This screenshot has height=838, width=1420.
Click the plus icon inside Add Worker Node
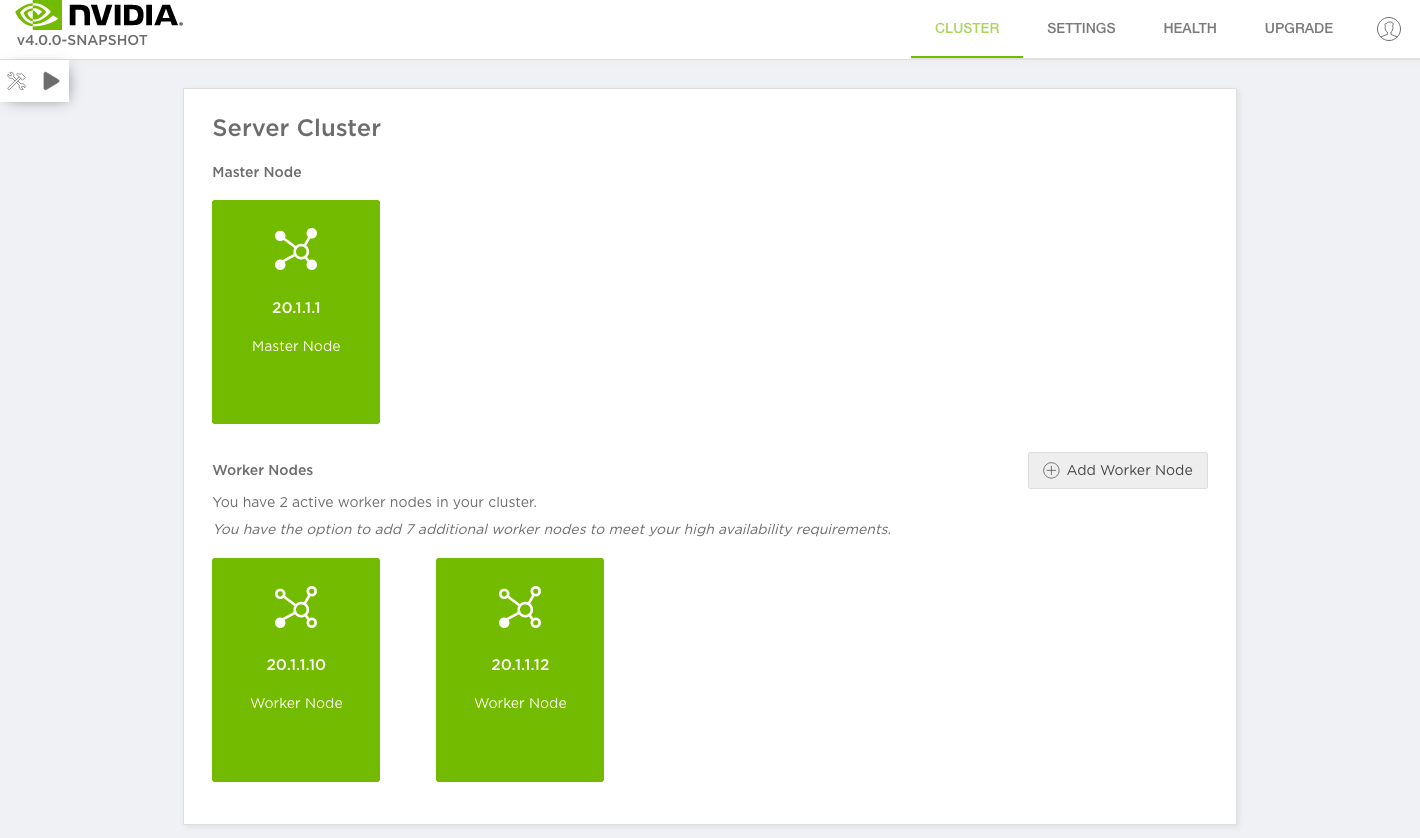click(1051, 470)
